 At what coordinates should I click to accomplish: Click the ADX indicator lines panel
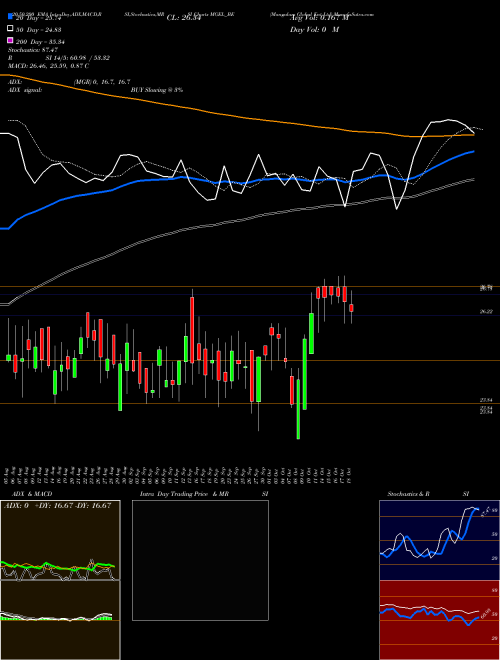coord(60,540)
